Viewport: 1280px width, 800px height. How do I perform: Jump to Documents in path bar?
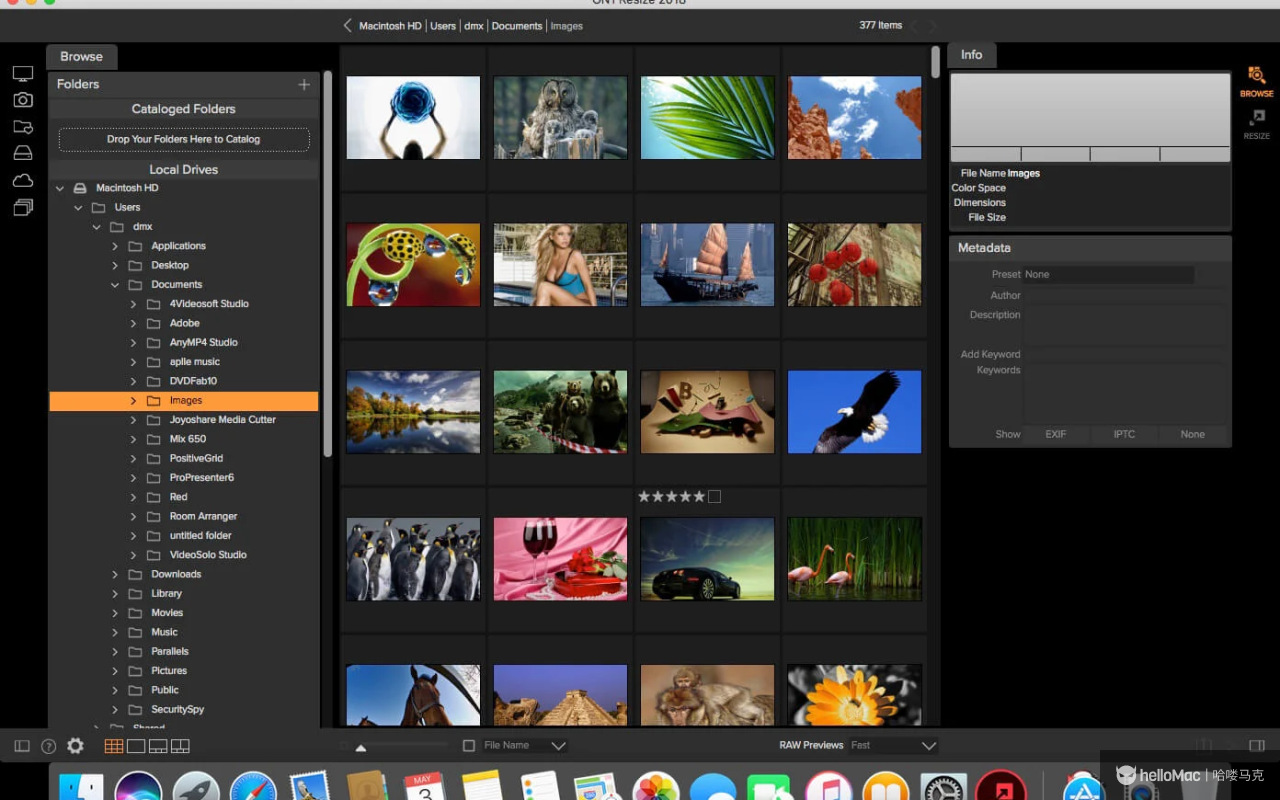(x=517, y=26)
